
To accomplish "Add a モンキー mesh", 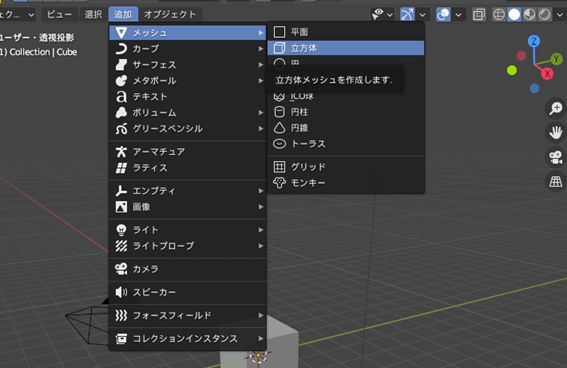I will [346, 183].
